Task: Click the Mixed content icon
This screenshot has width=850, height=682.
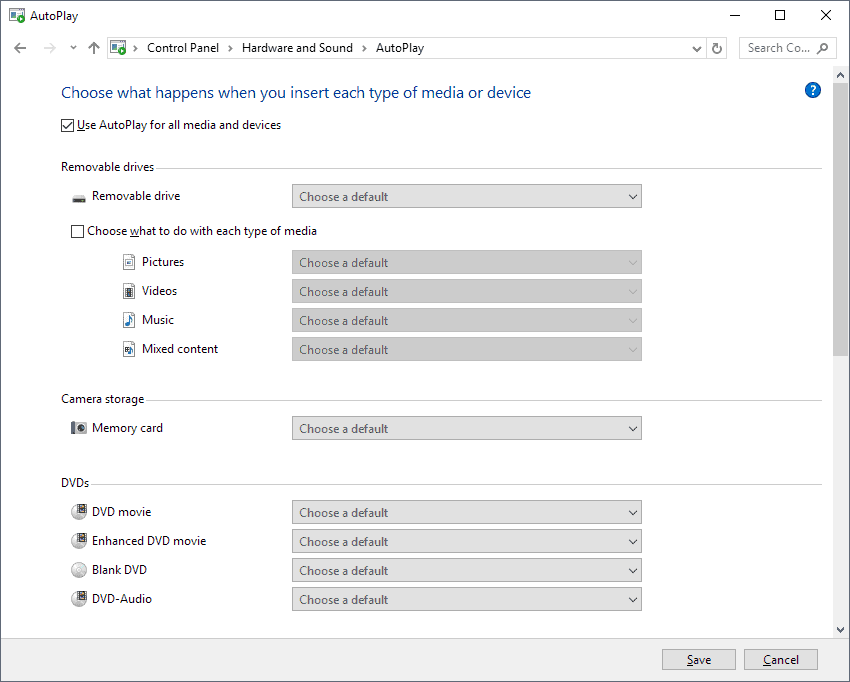Action: 129,348
